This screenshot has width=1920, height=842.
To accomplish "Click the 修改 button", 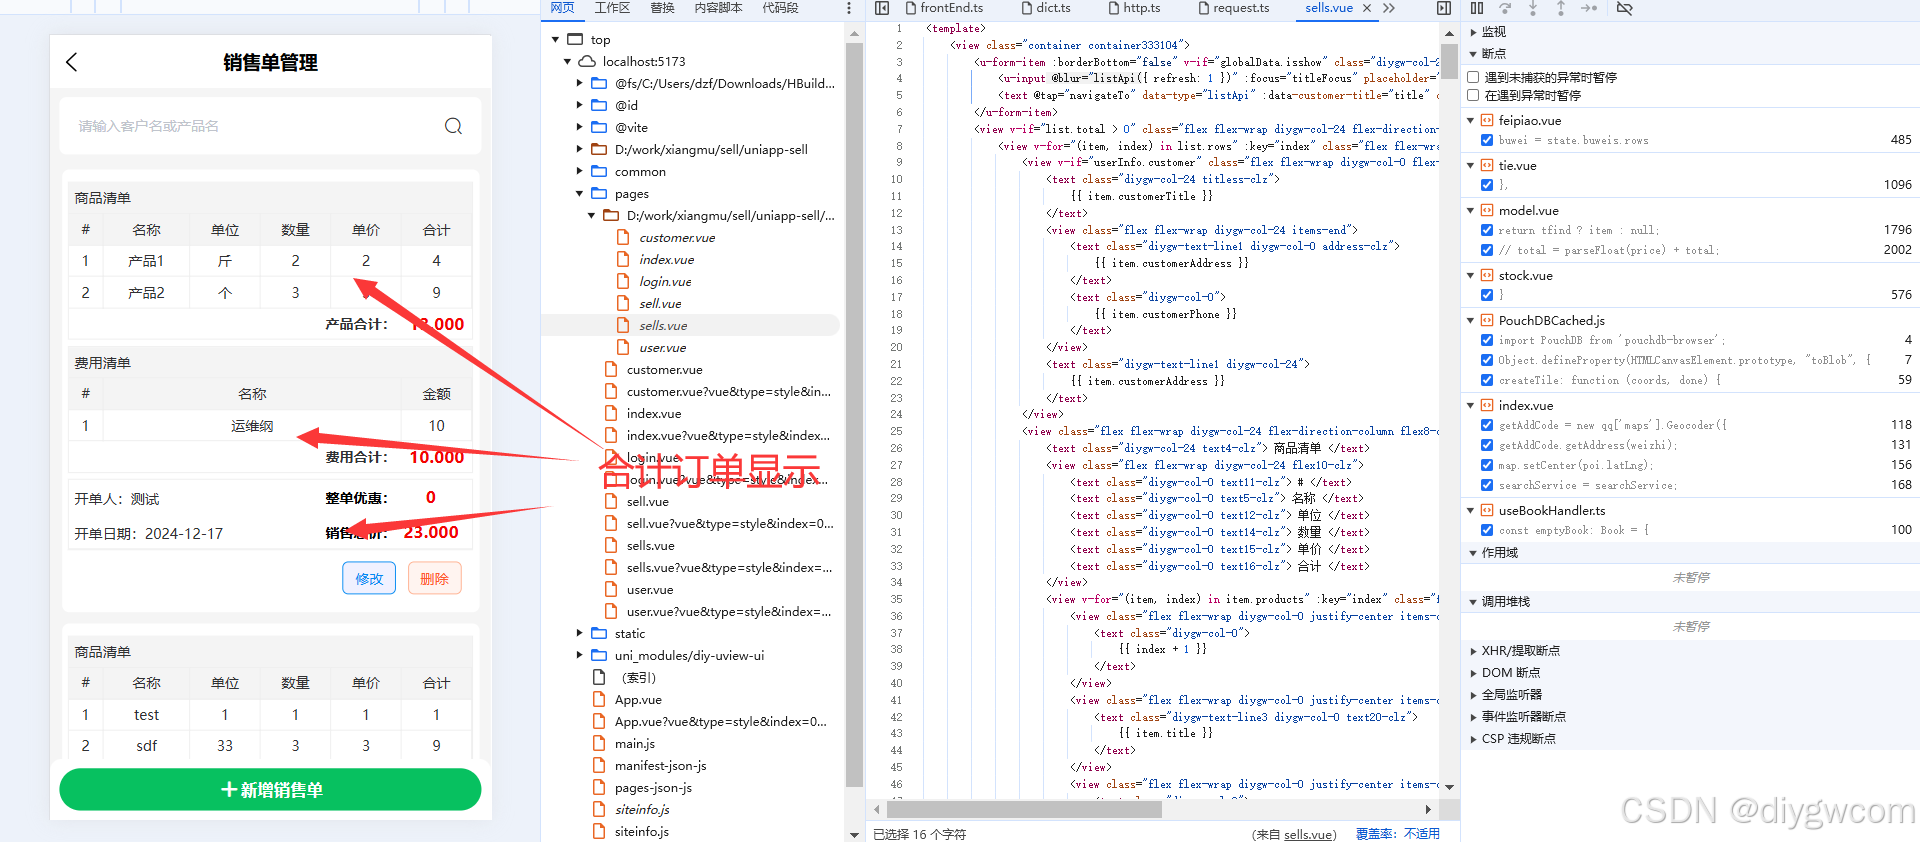I will [x=369, y=579].
